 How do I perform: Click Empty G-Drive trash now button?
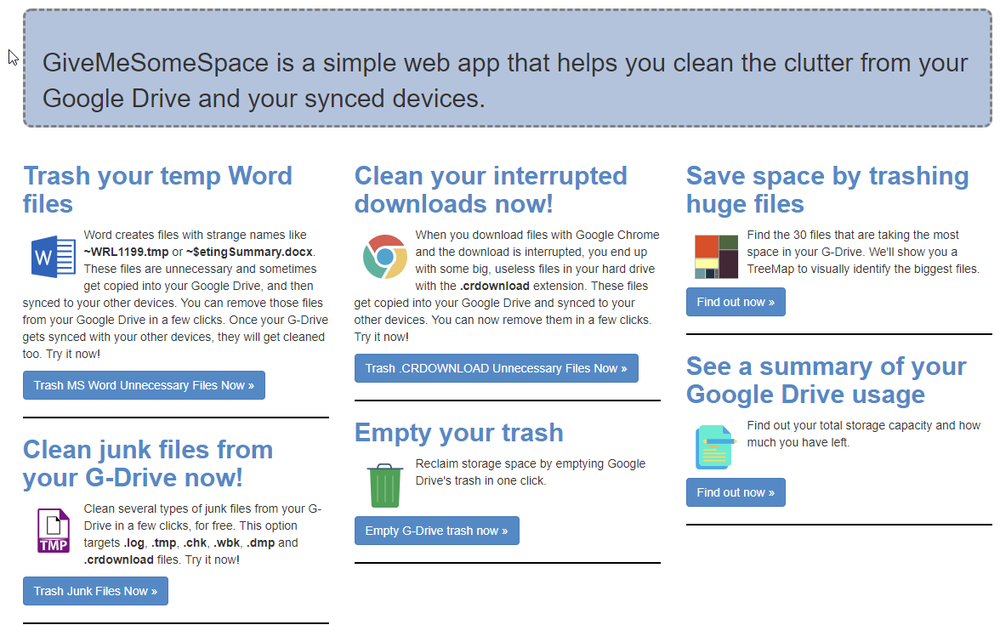click(437, 530)
